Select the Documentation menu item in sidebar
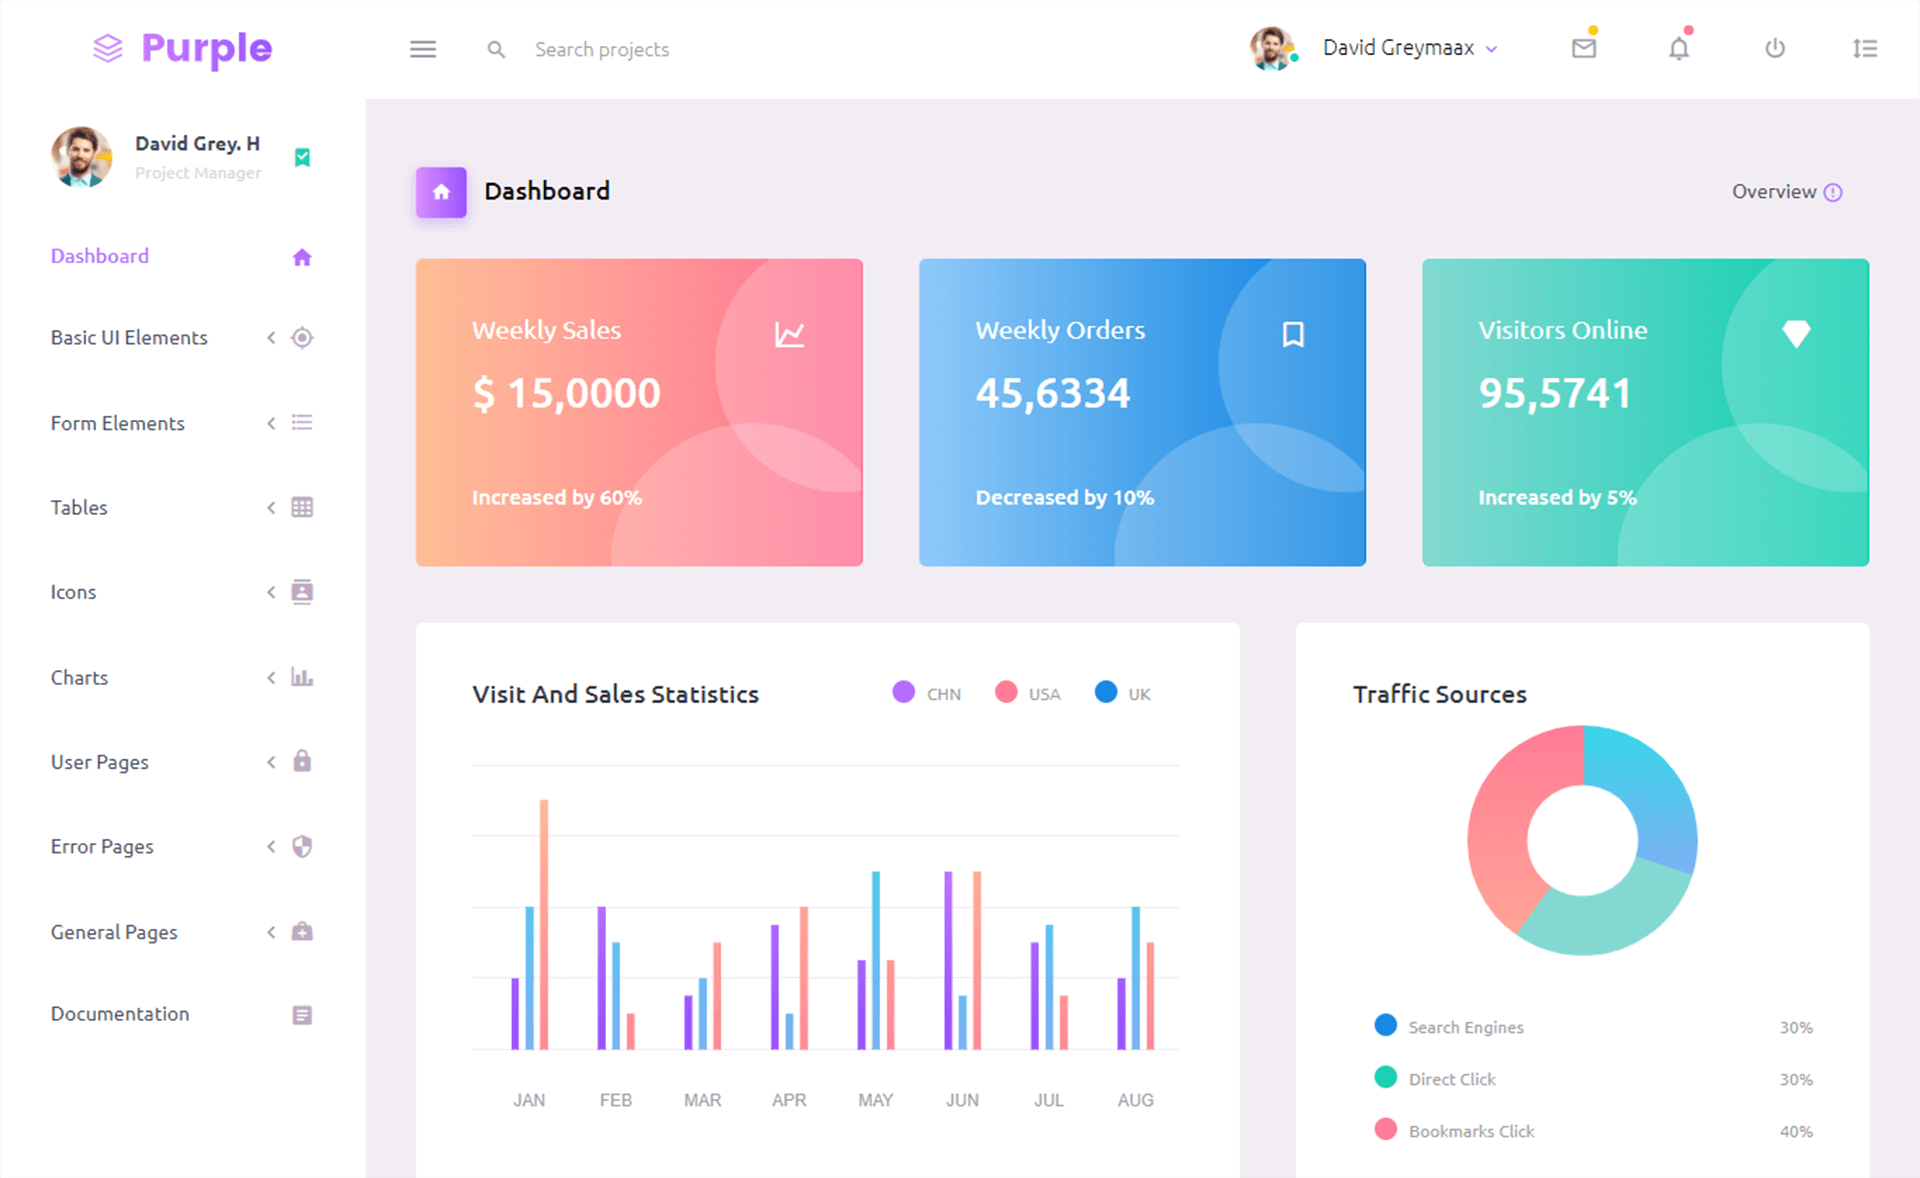 [x=119, y=1013]
